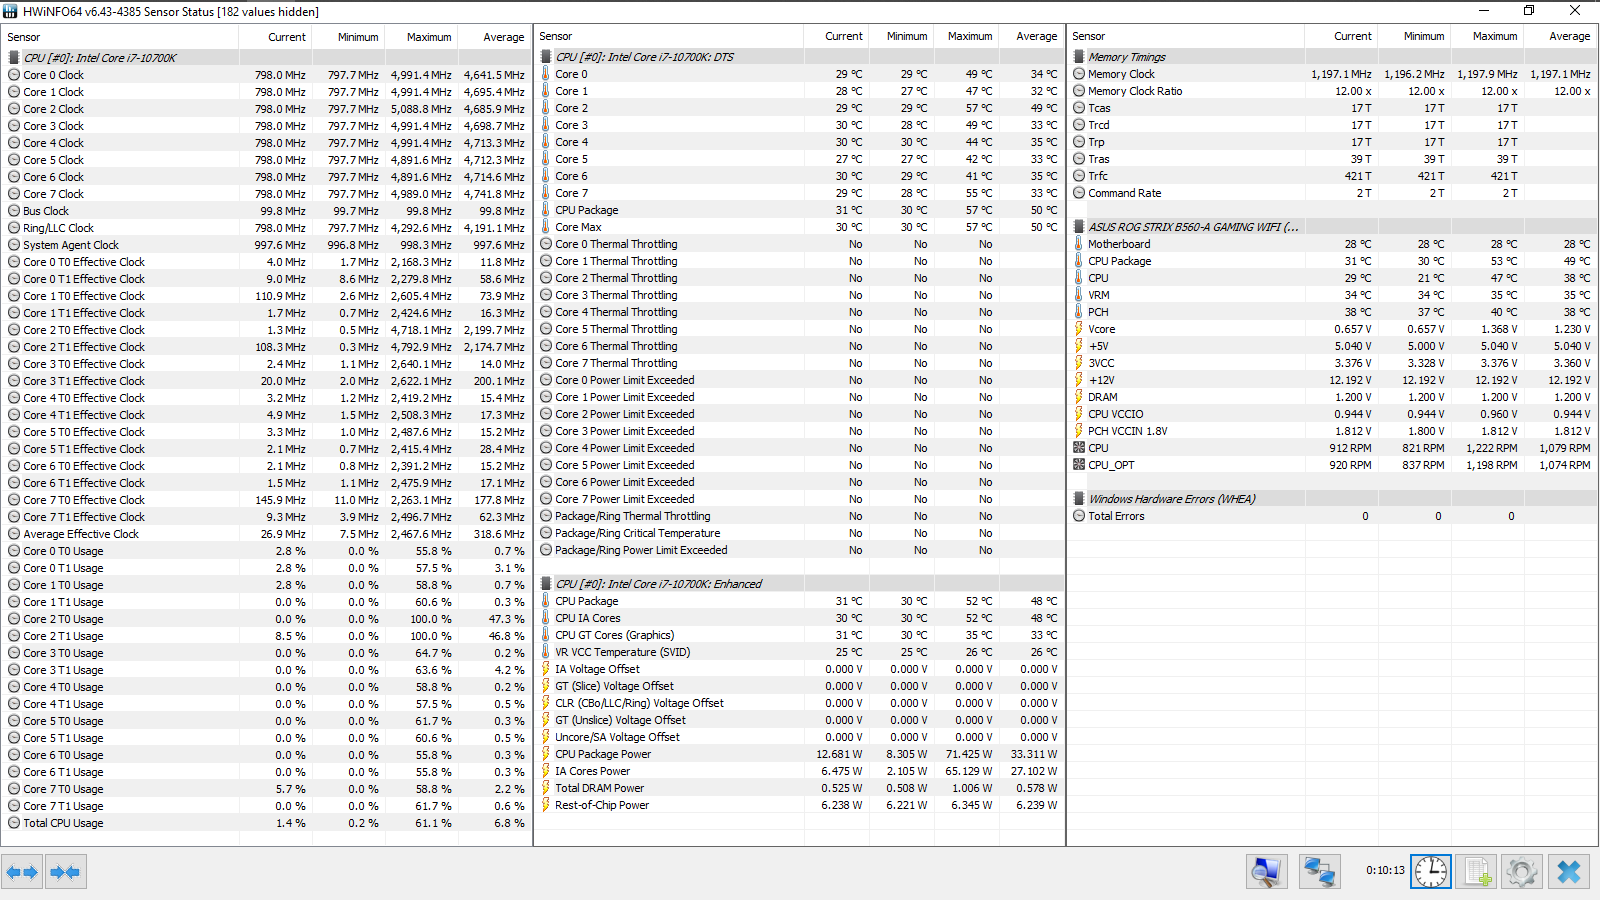Screen dimensions: 1600x900
Task: Click the HWiNFO64 title bar app icon
Action: (11, 11)
